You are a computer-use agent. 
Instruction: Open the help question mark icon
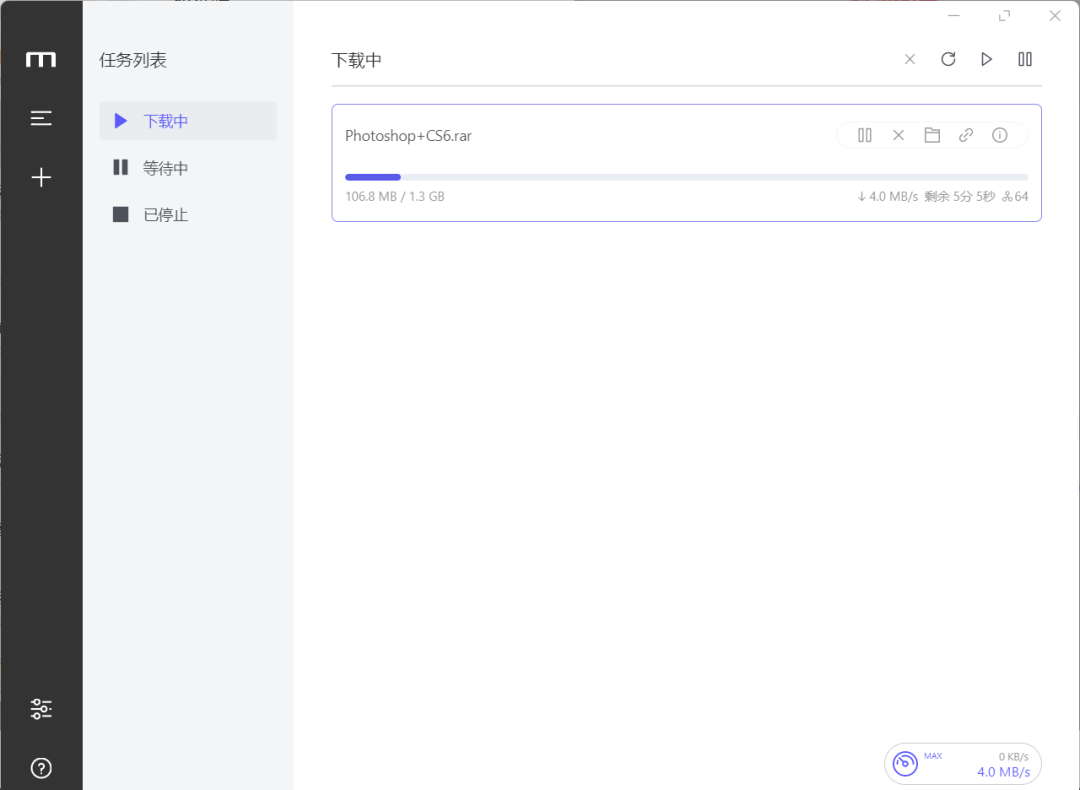tap(41, 768)
